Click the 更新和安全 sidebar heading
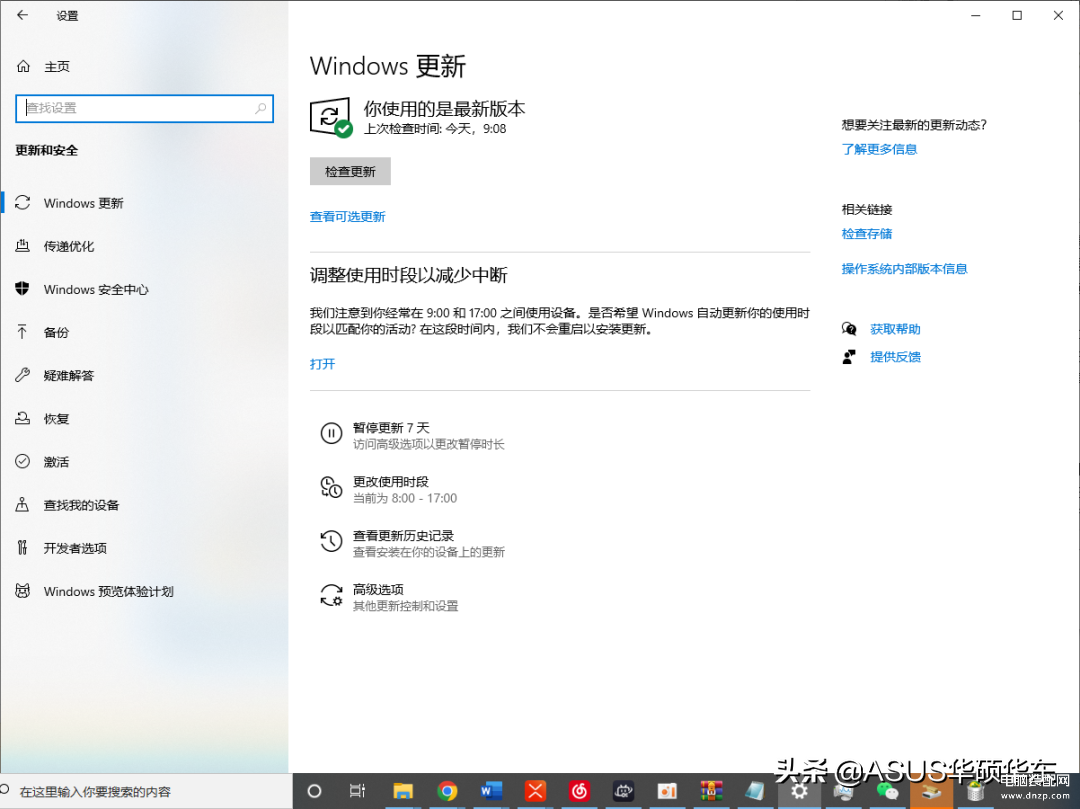This screenshot has height=809, width=1080. click(x=47, y=150)
